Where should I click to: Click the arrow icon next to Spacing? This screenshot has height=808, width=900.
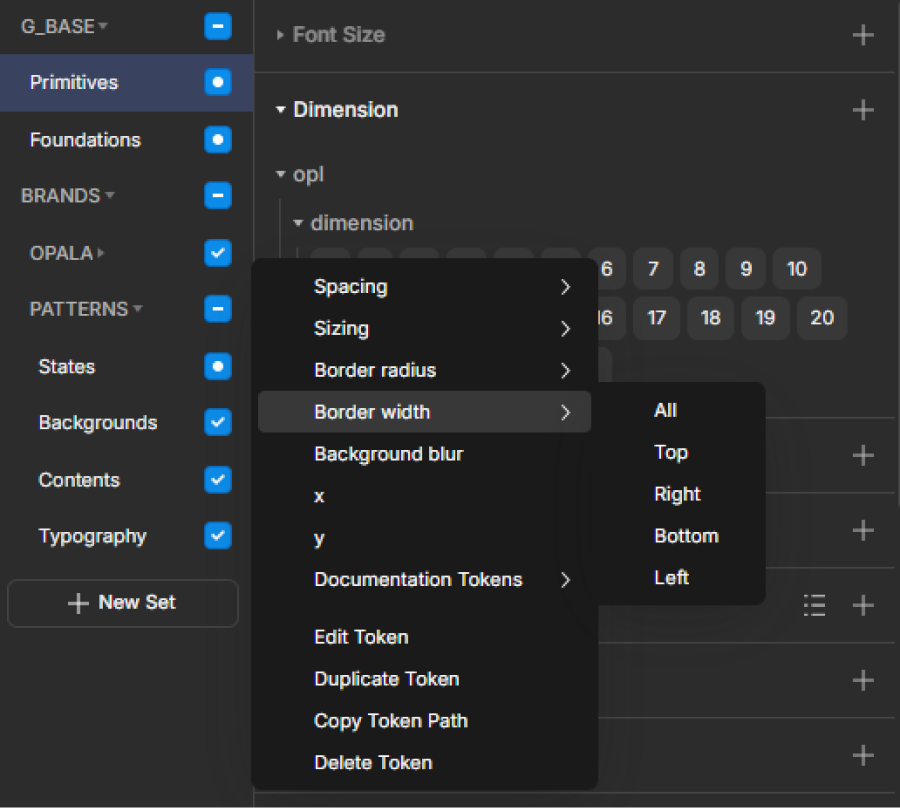coord(565,287)
